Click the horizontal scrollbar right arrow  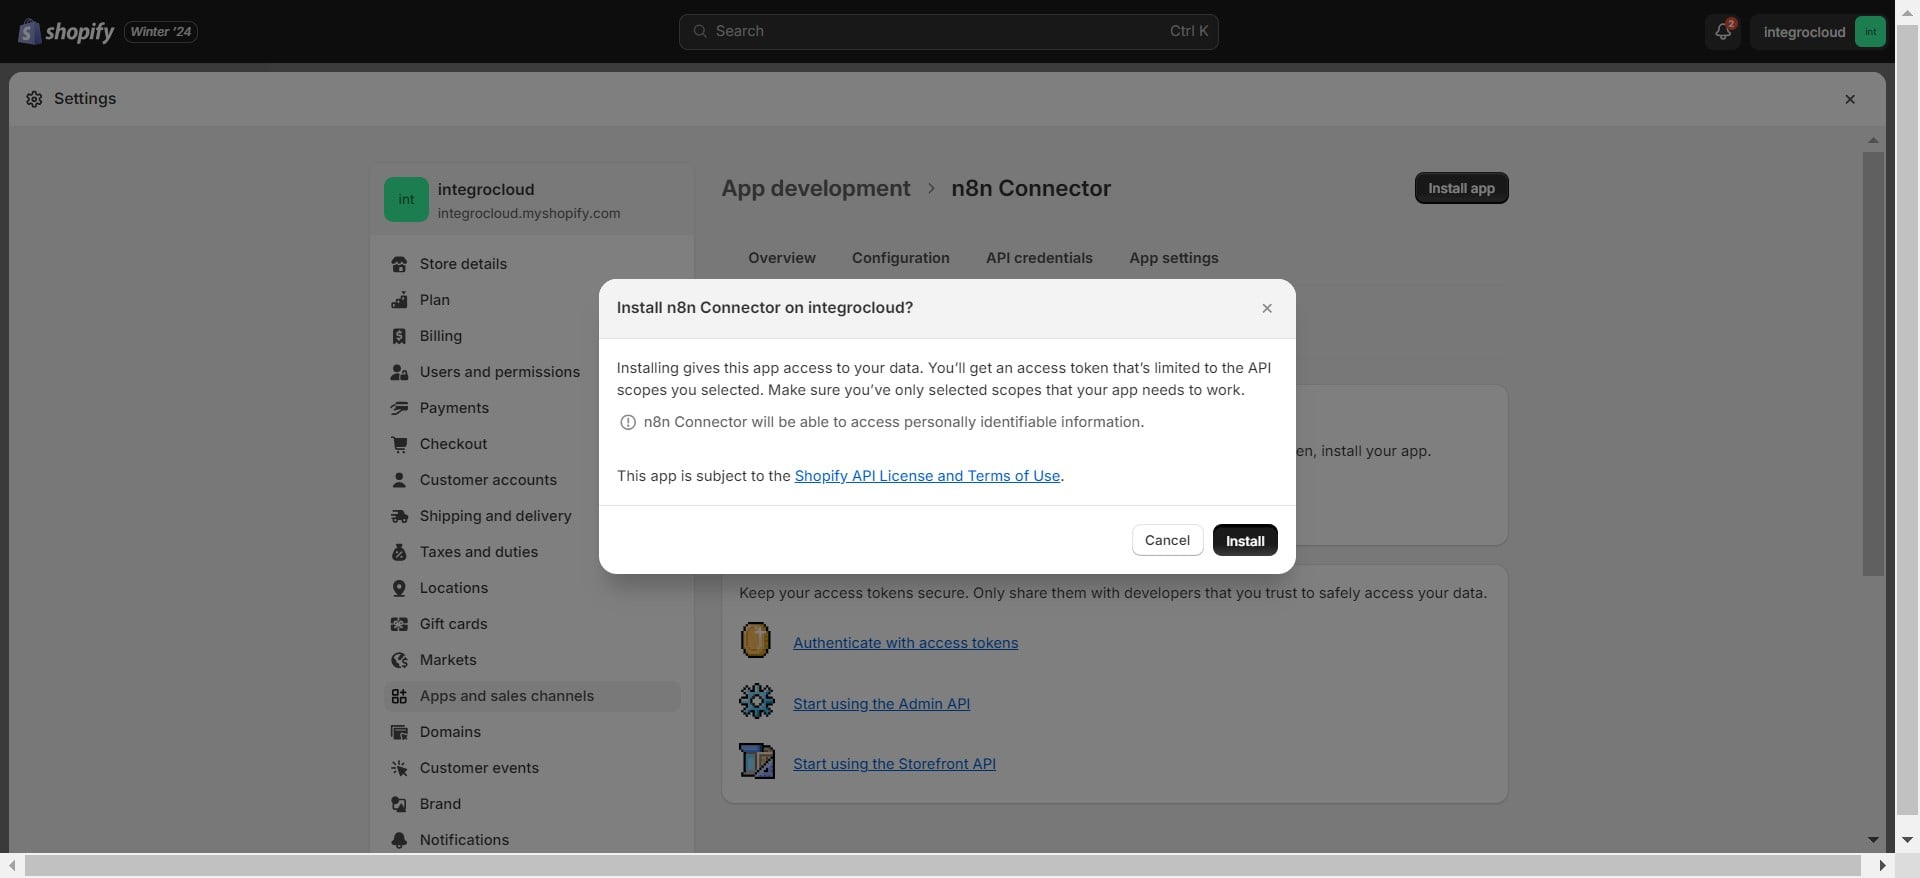pos(1882,865)
